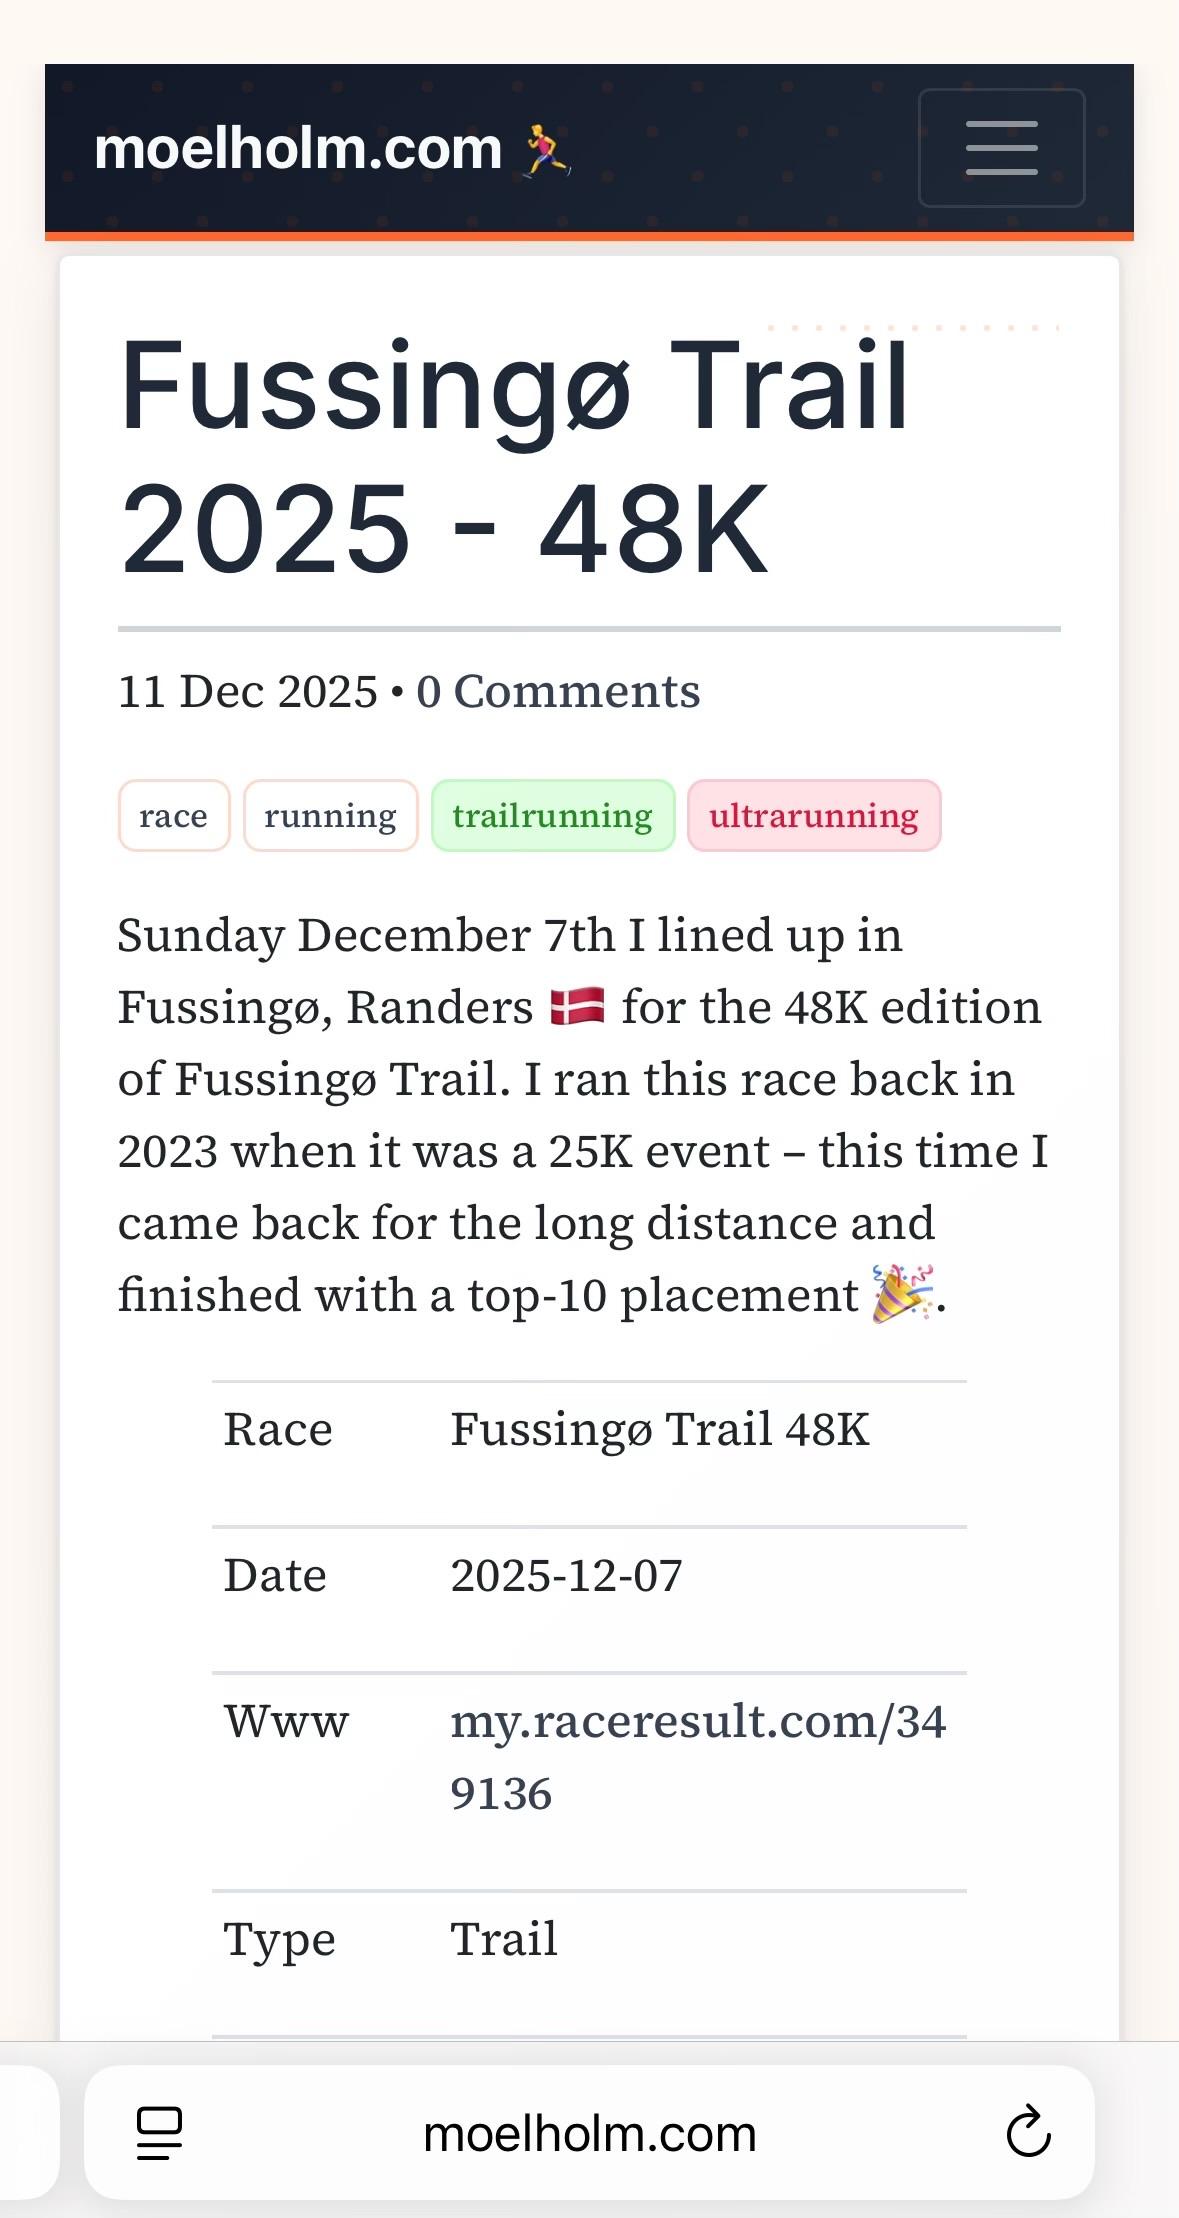Tap the Fussingø Trail 48K table cell
This screenshot has width=1179, height=2218.
[x=659, y=1429]
